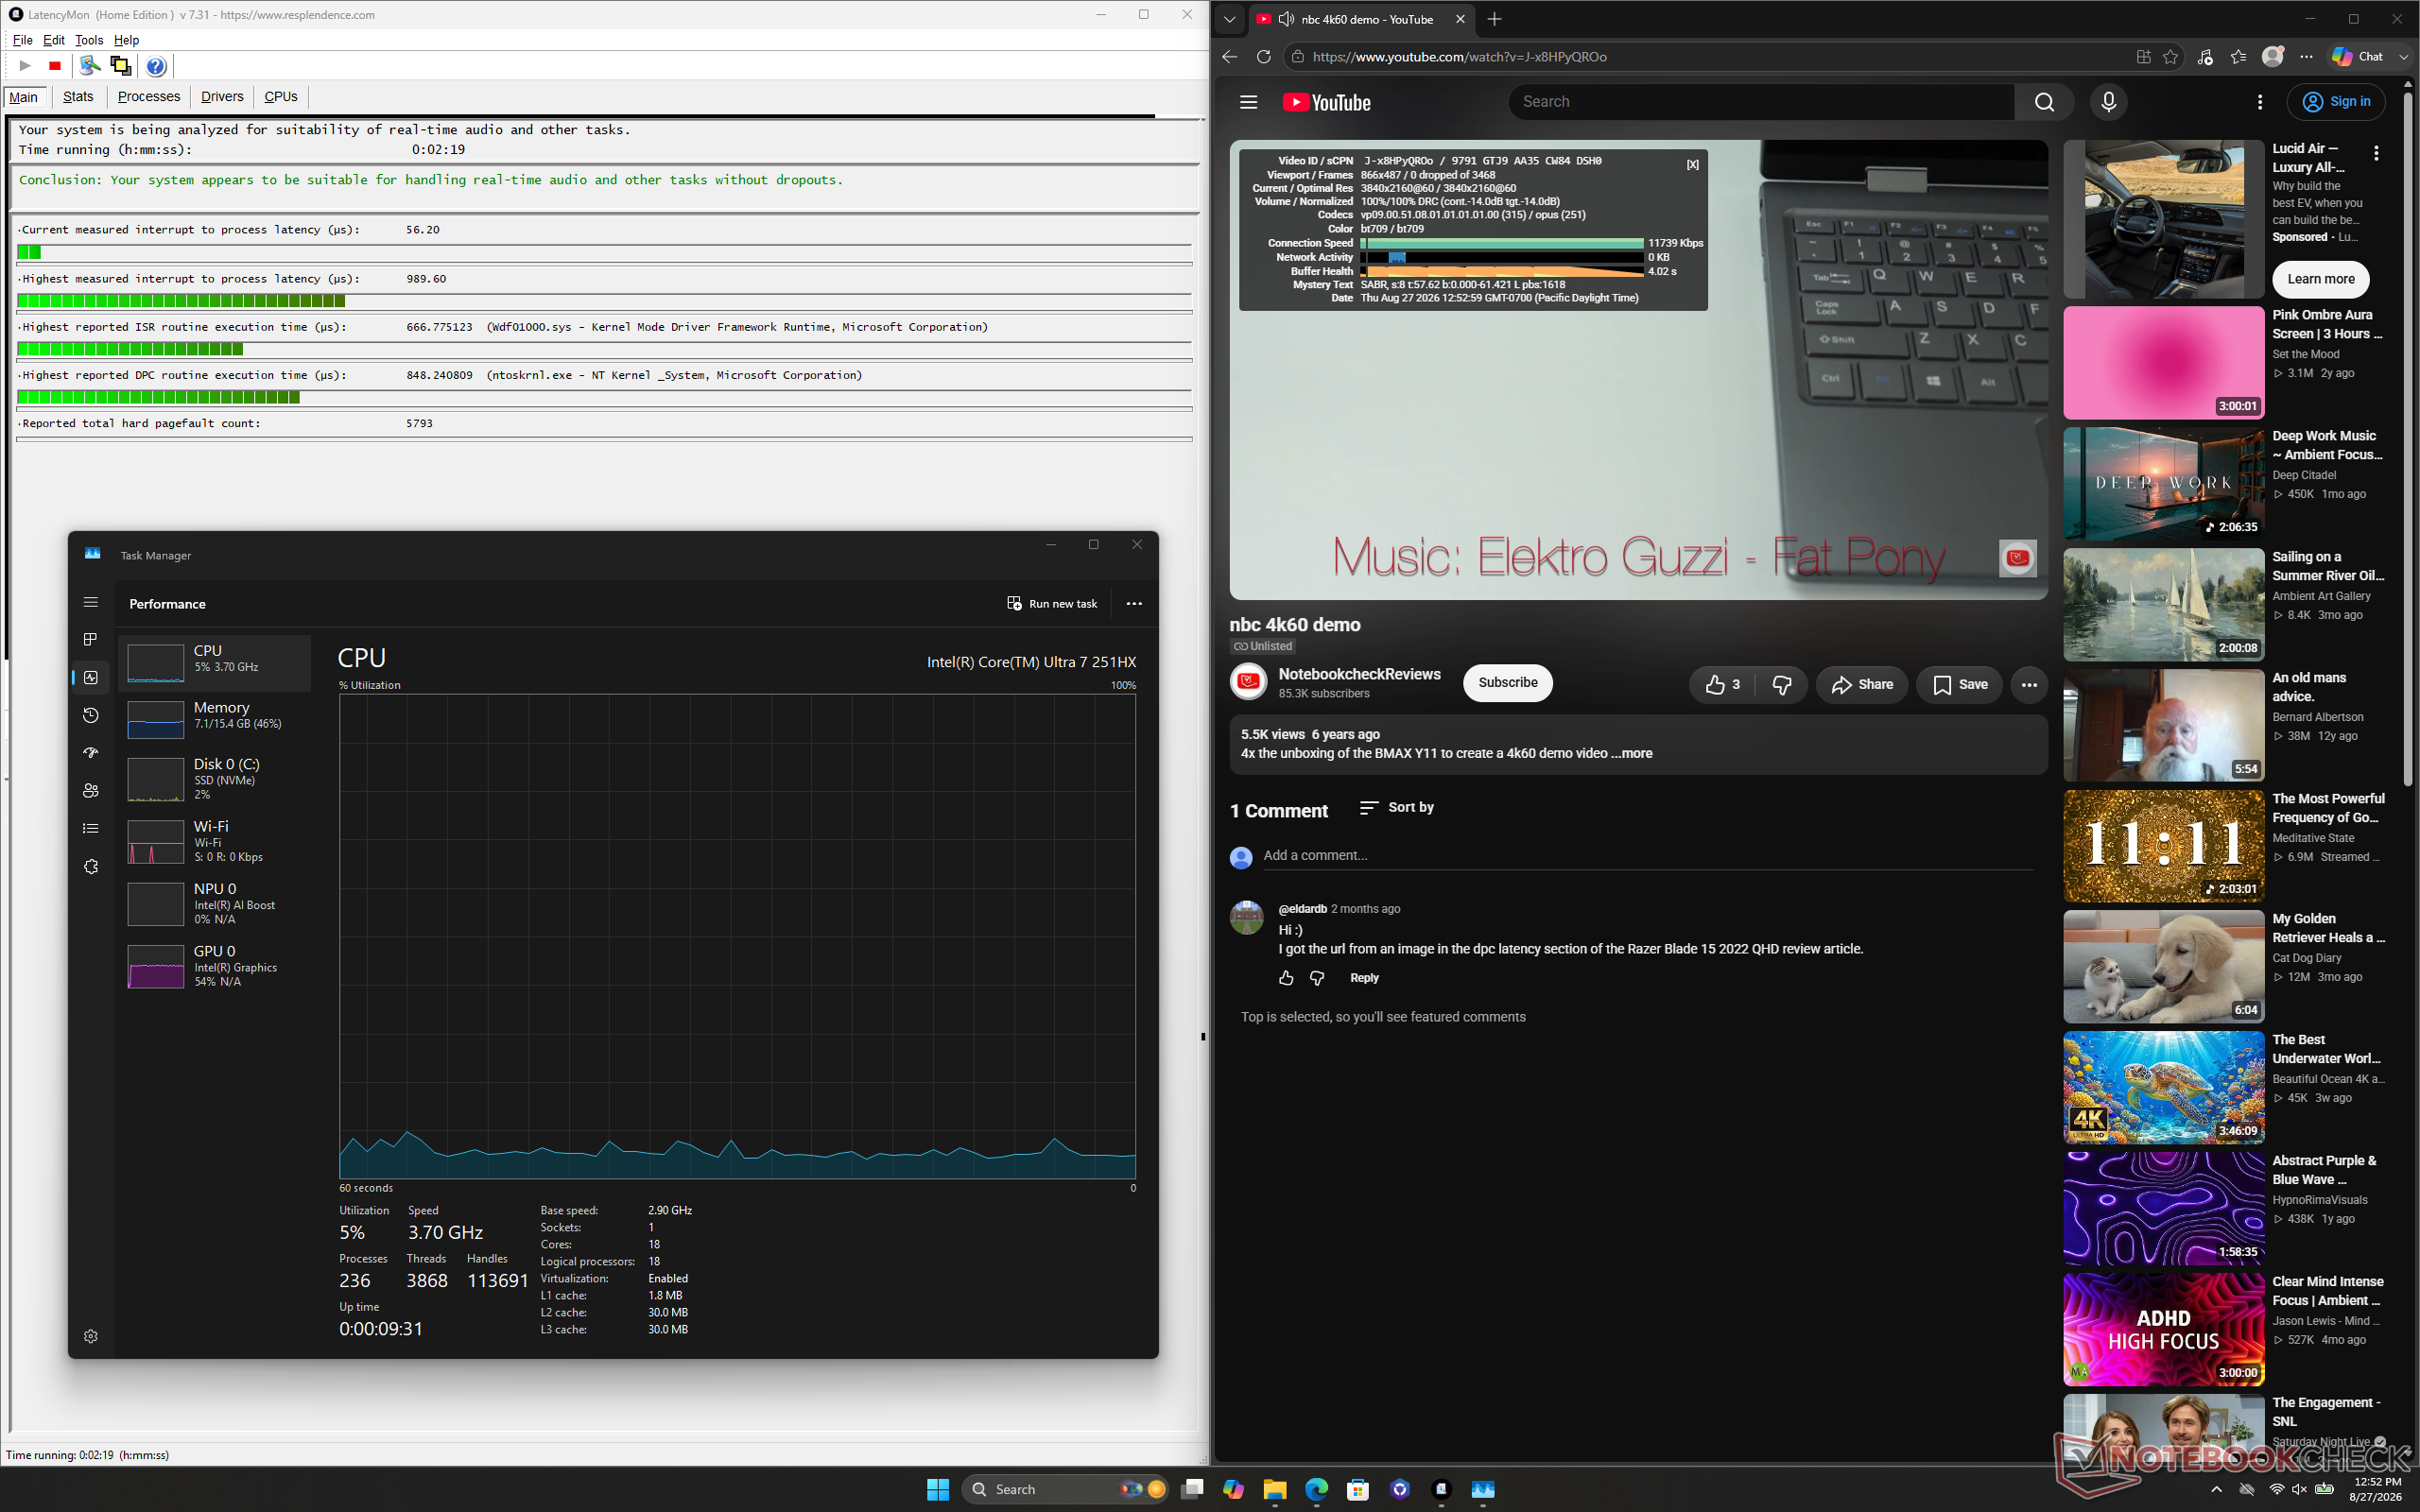Stop the LatencyMon monitor with the red button
The image size is (2420, 1512).
55,66
